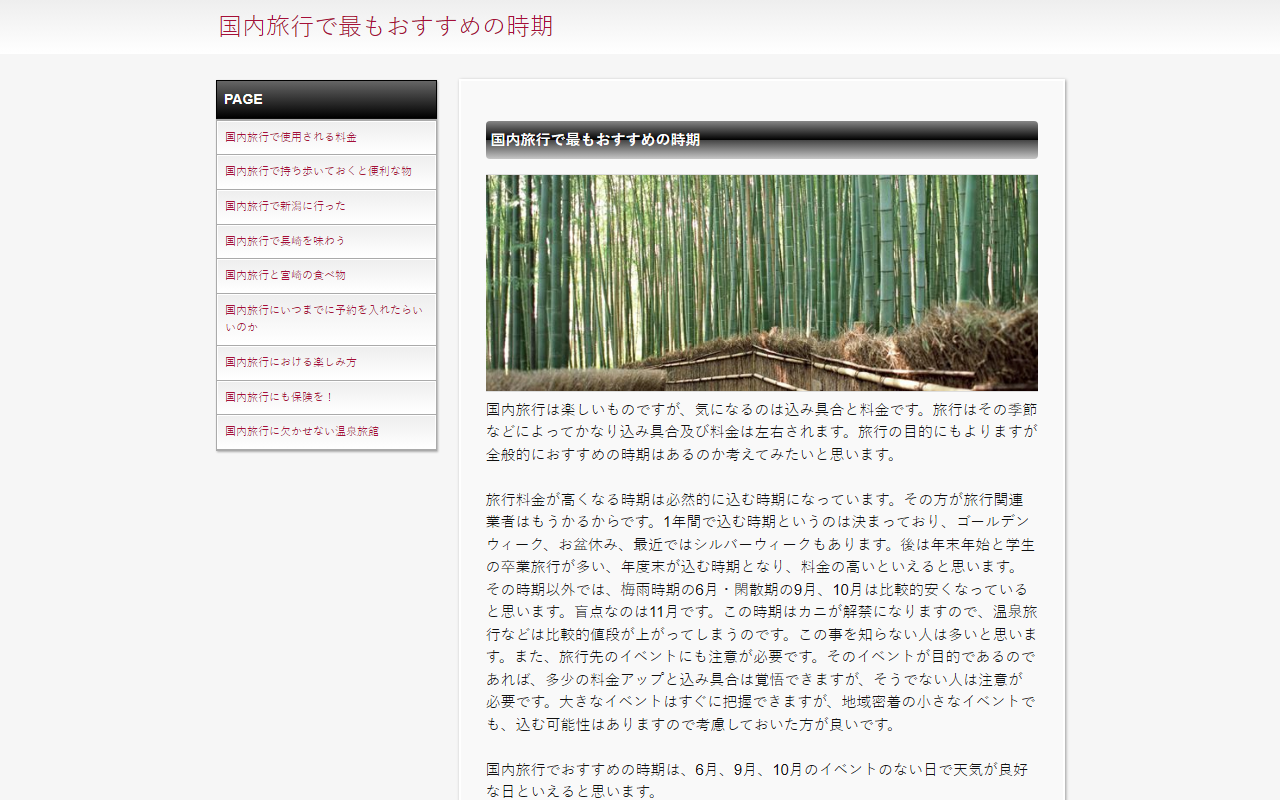The image size is (1280, 800).
Task: Click the sentence mentioning ゴールデンウィーク
Action: [760, 533]
